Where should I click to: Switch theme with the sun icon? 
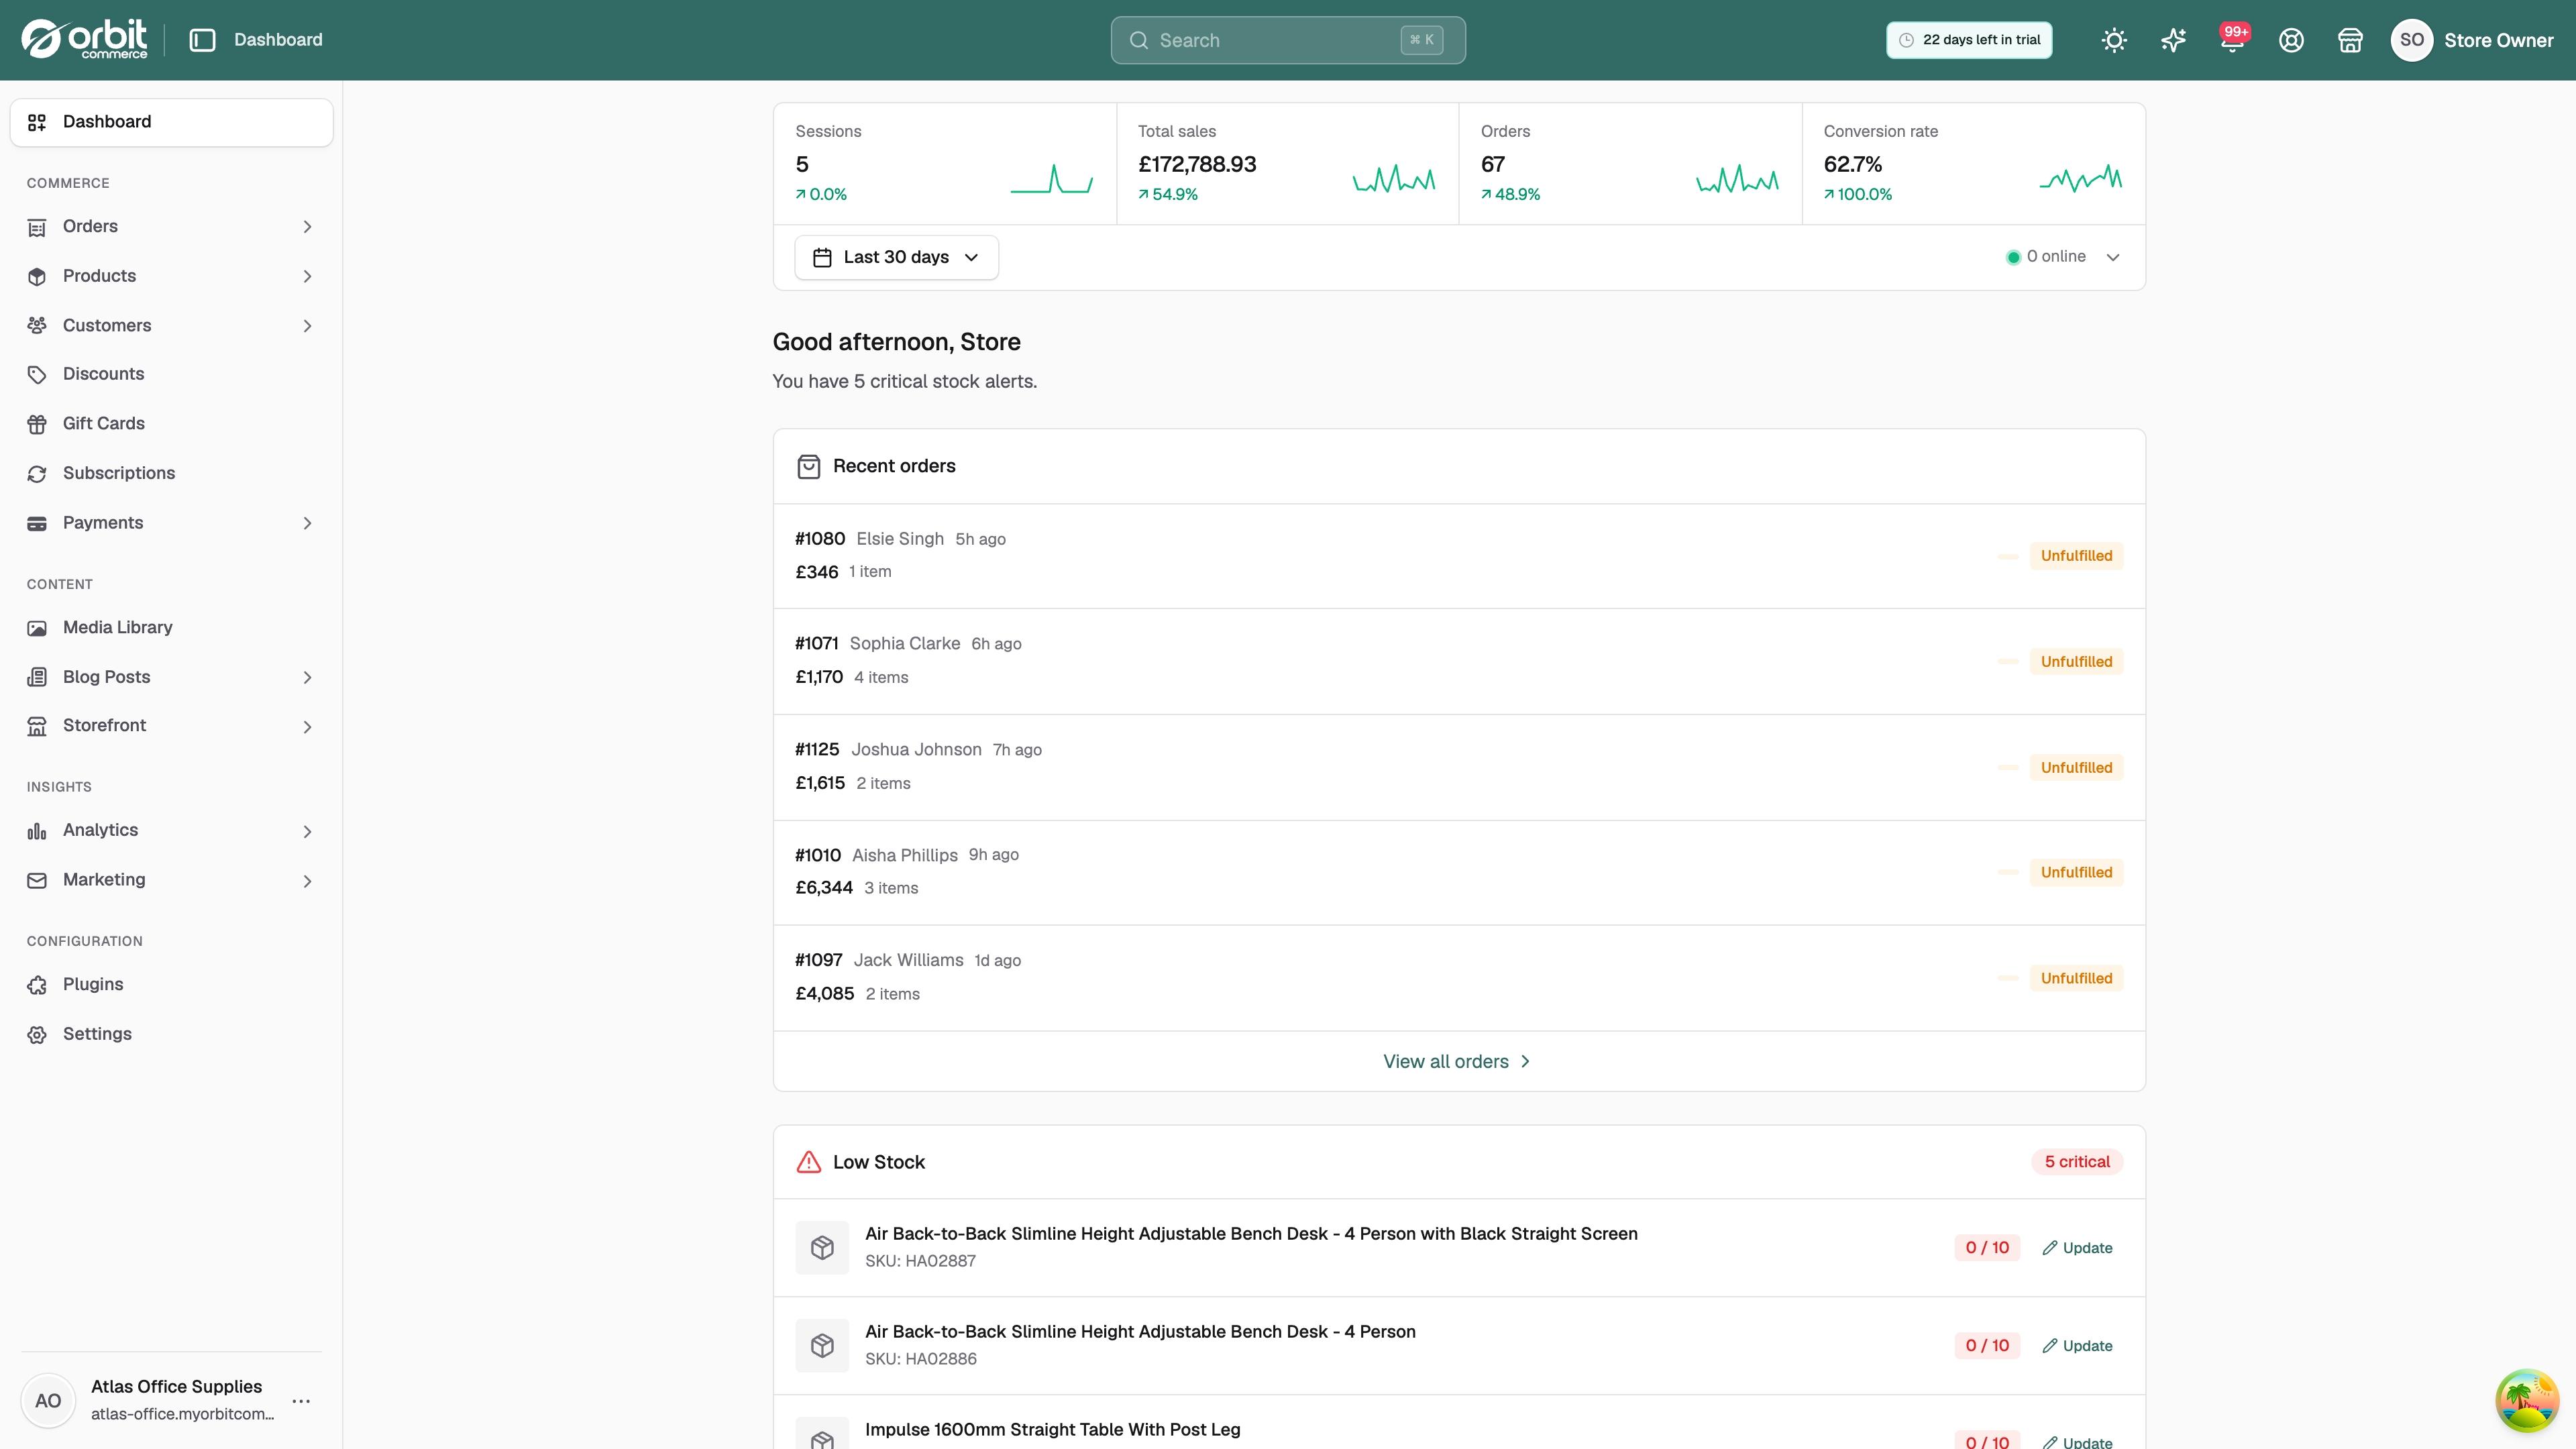point(2114,40)
